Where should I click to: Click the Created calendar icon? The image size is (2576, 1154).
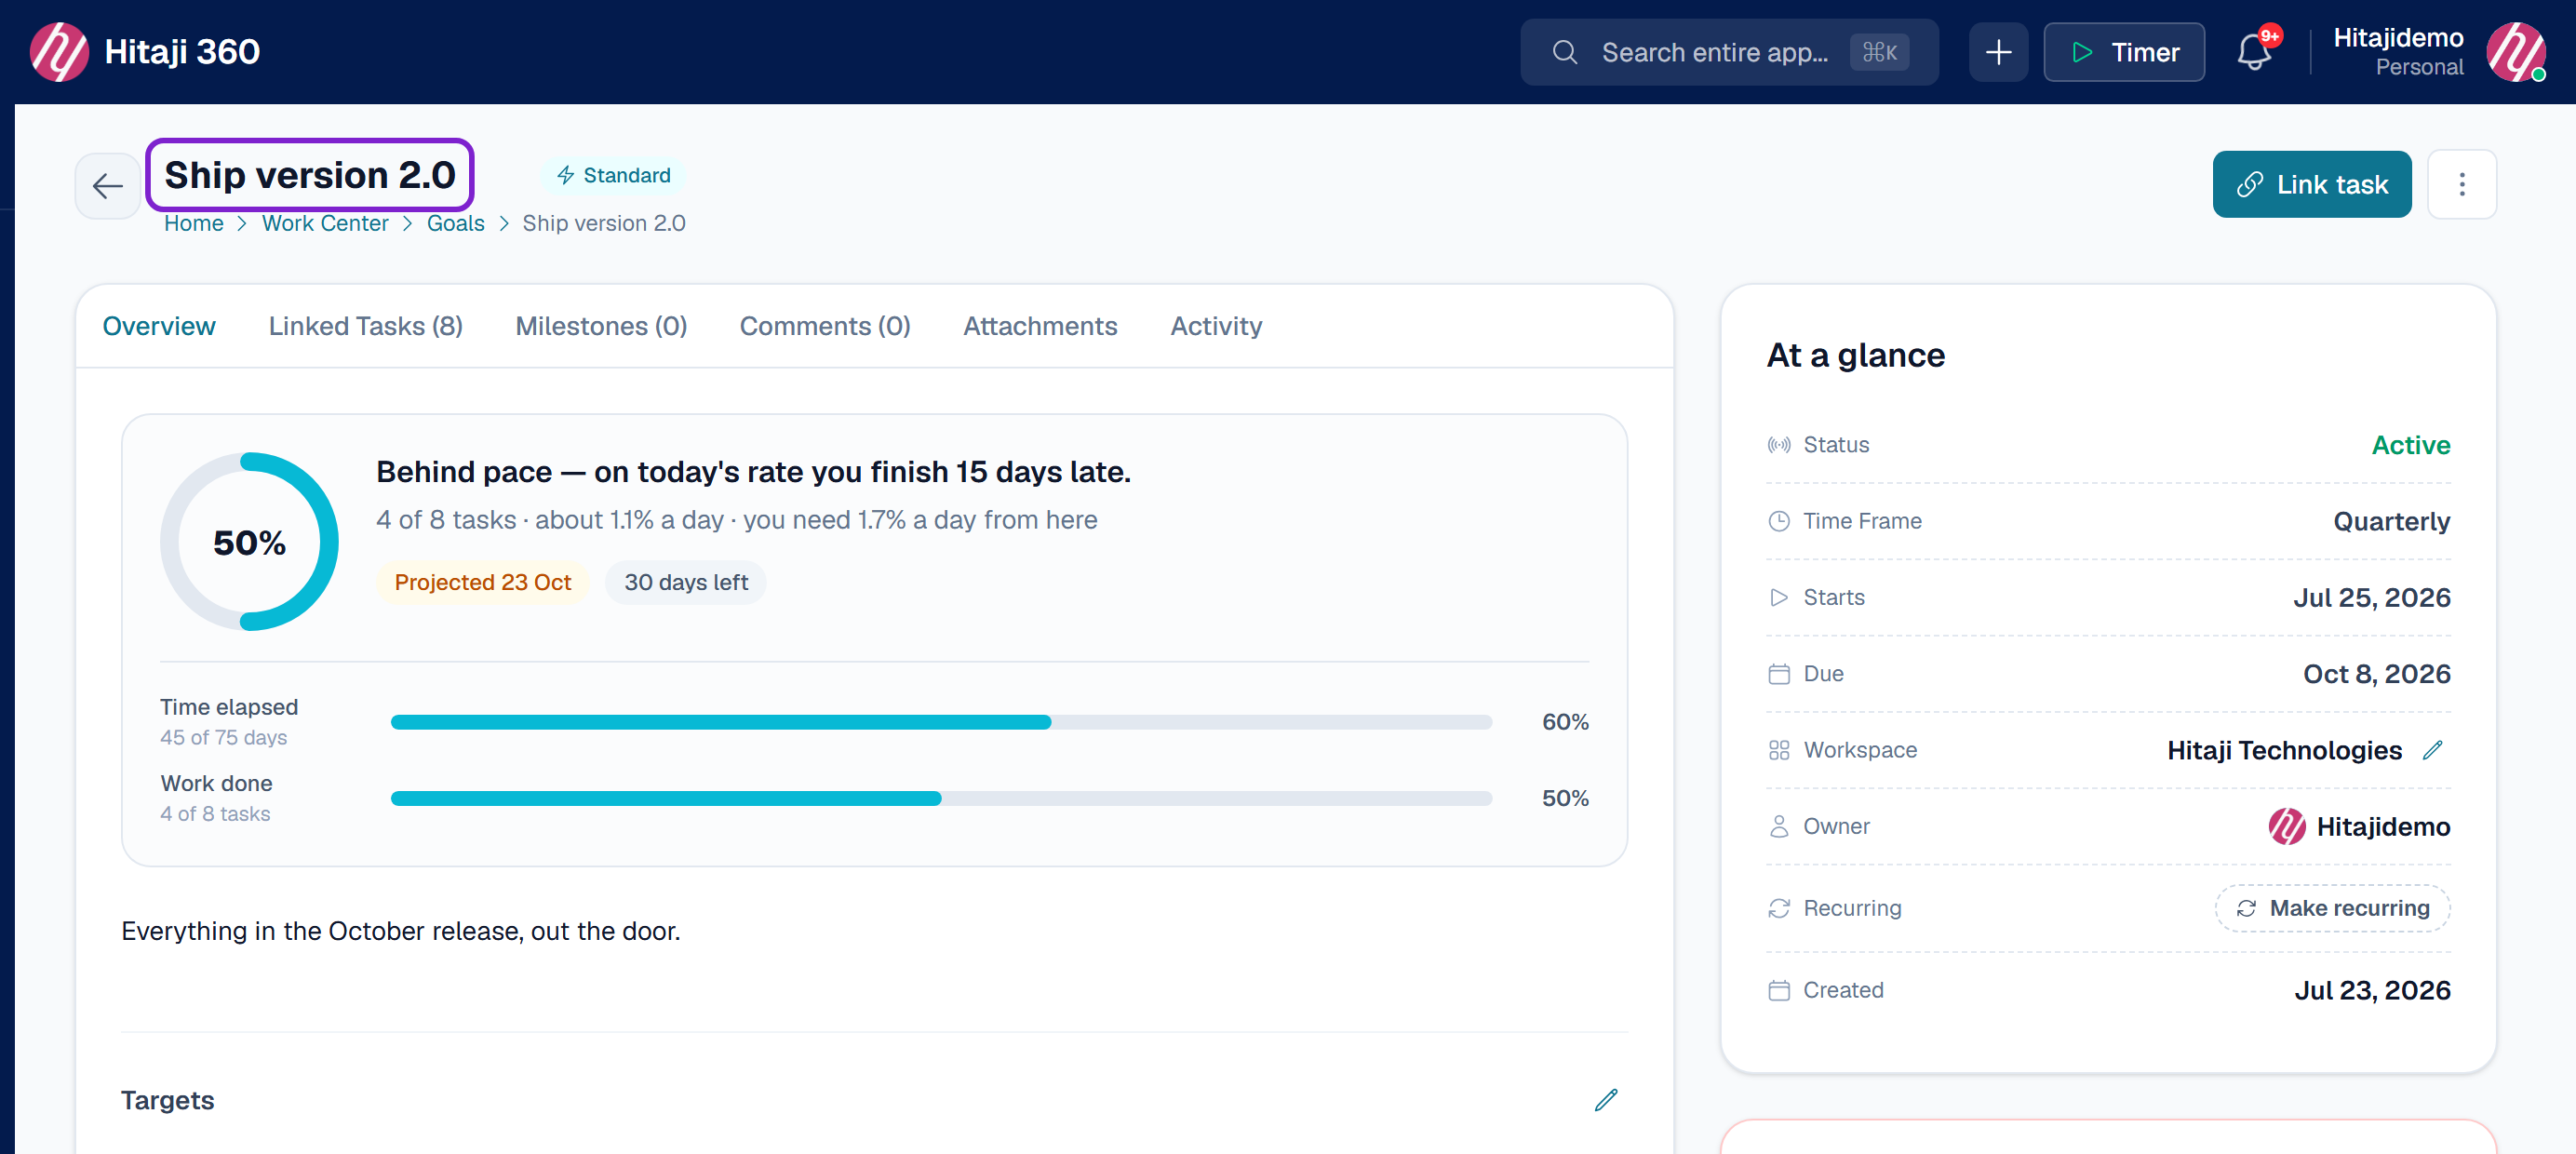click(x=1779, y=990)
